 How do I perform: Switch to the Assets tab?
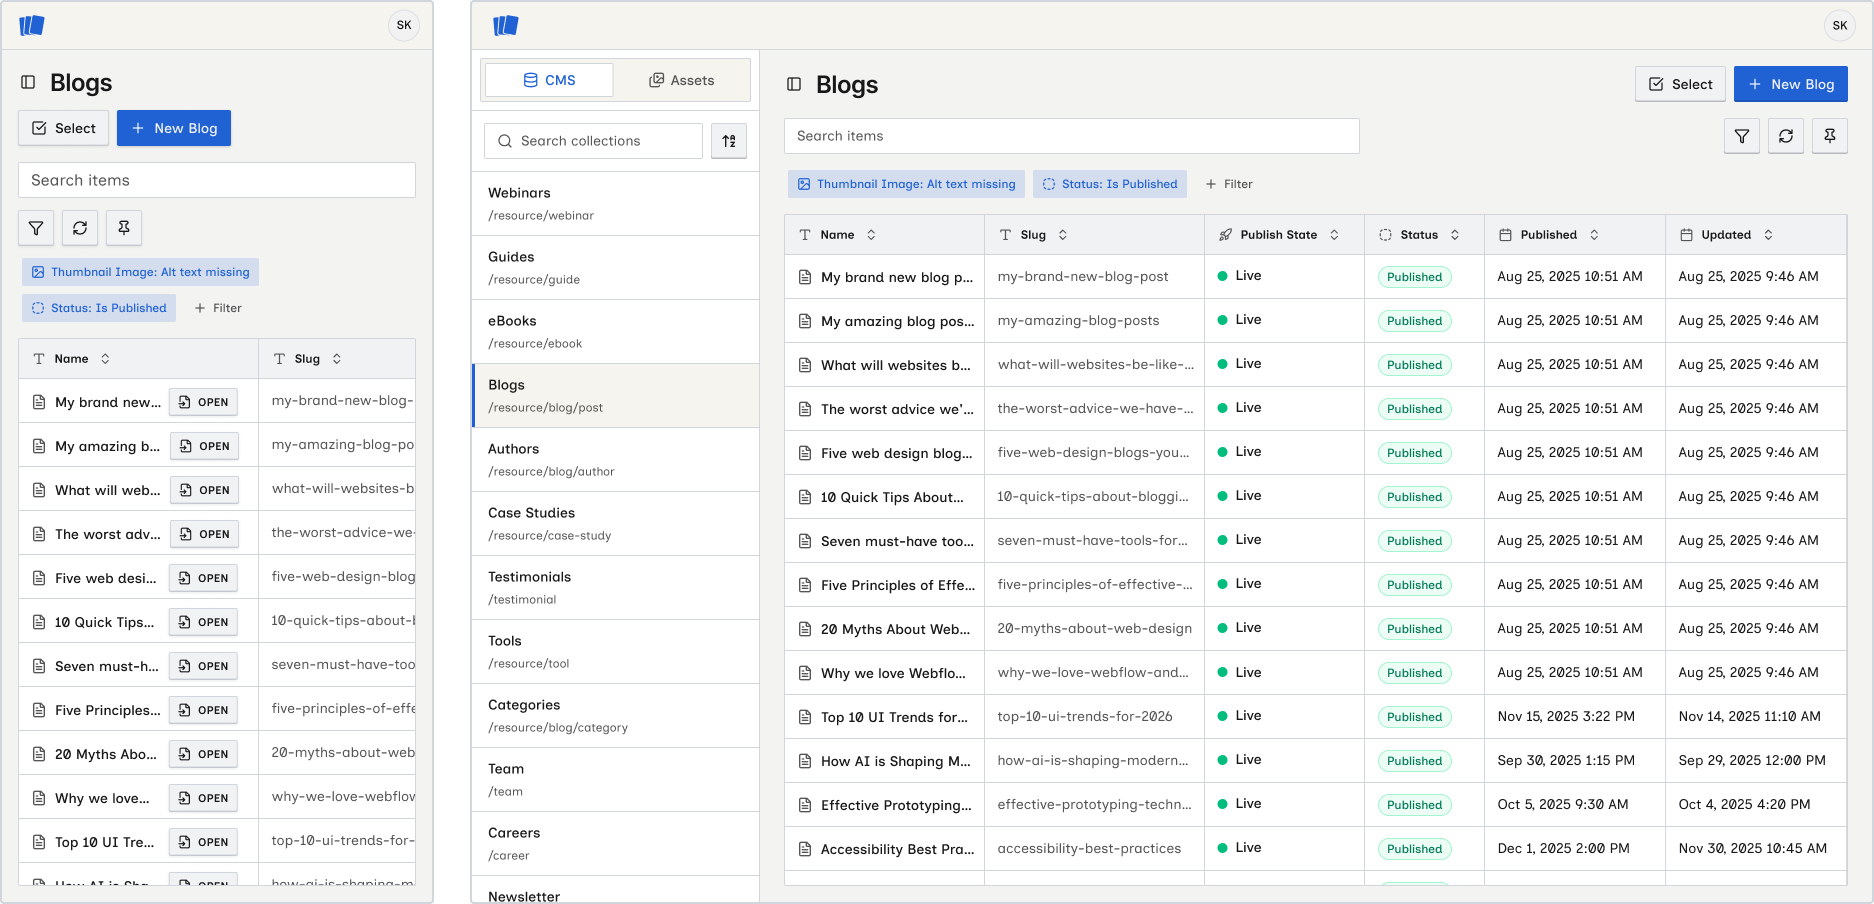click(681, 80)
